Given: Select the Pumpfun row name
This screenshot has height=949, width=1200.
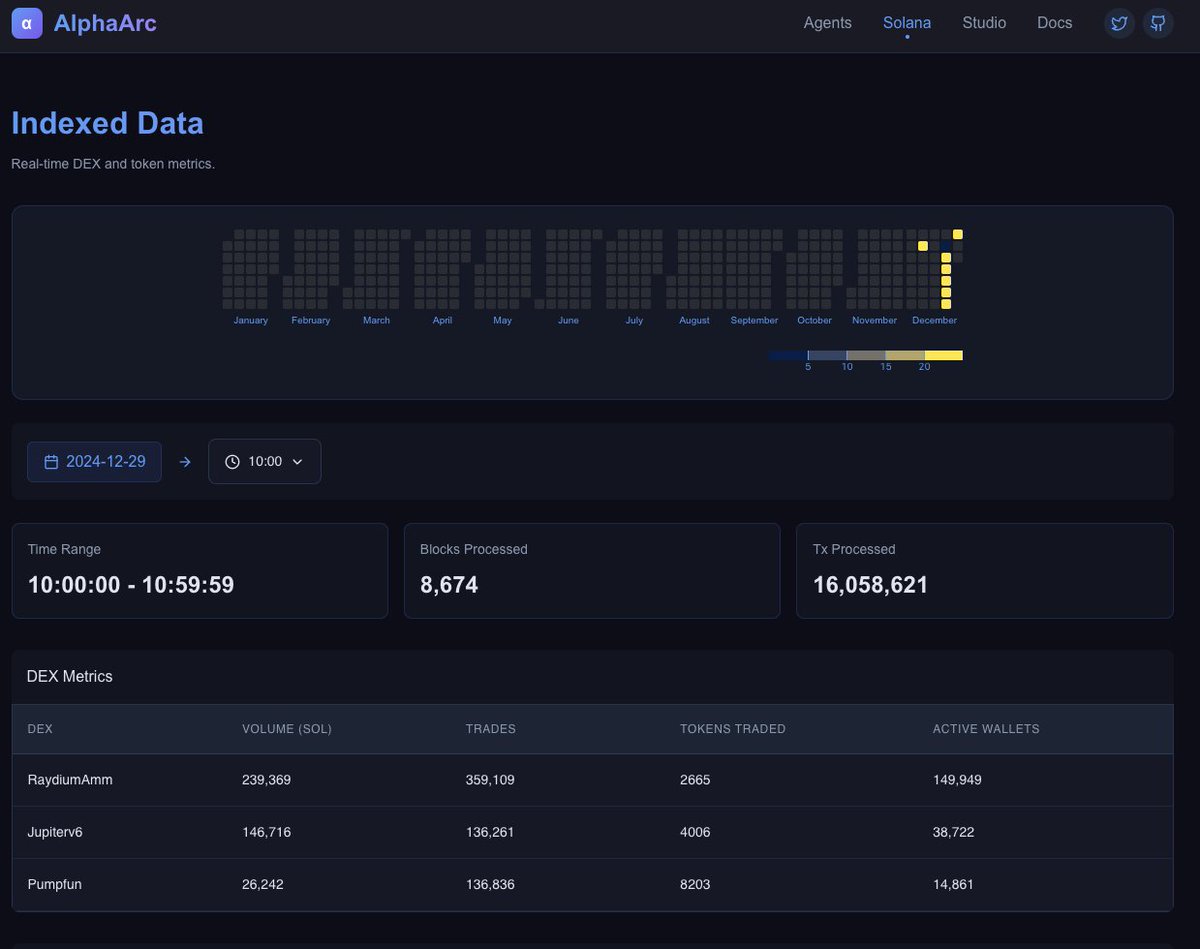Looking at the screenshot, I should click(x=54, y=884).
